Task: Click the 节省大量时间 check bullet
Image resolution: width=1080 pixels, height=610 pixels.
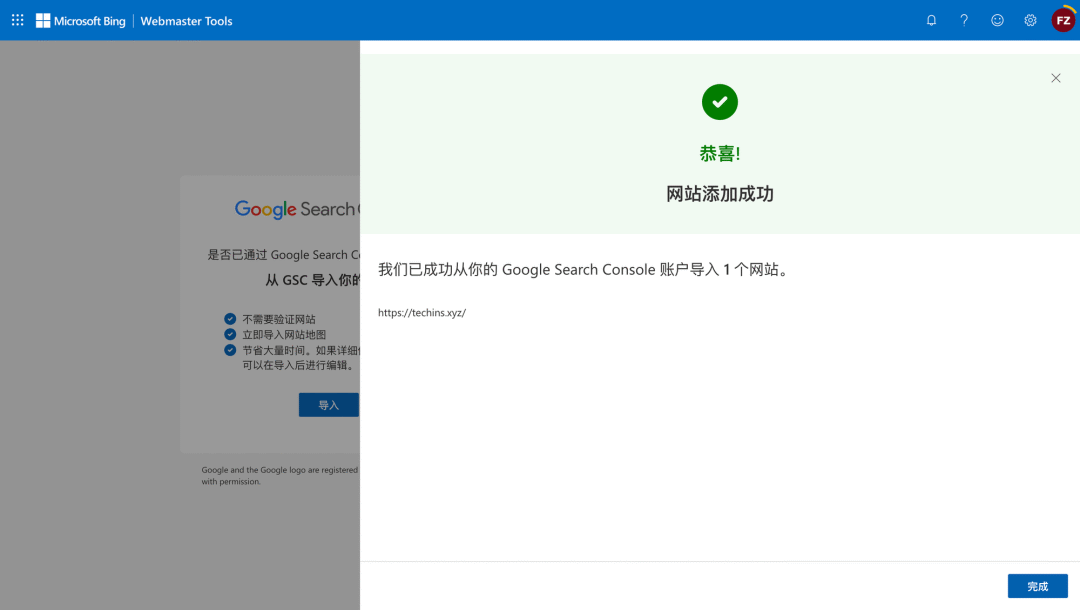Action: click(230, 350)
